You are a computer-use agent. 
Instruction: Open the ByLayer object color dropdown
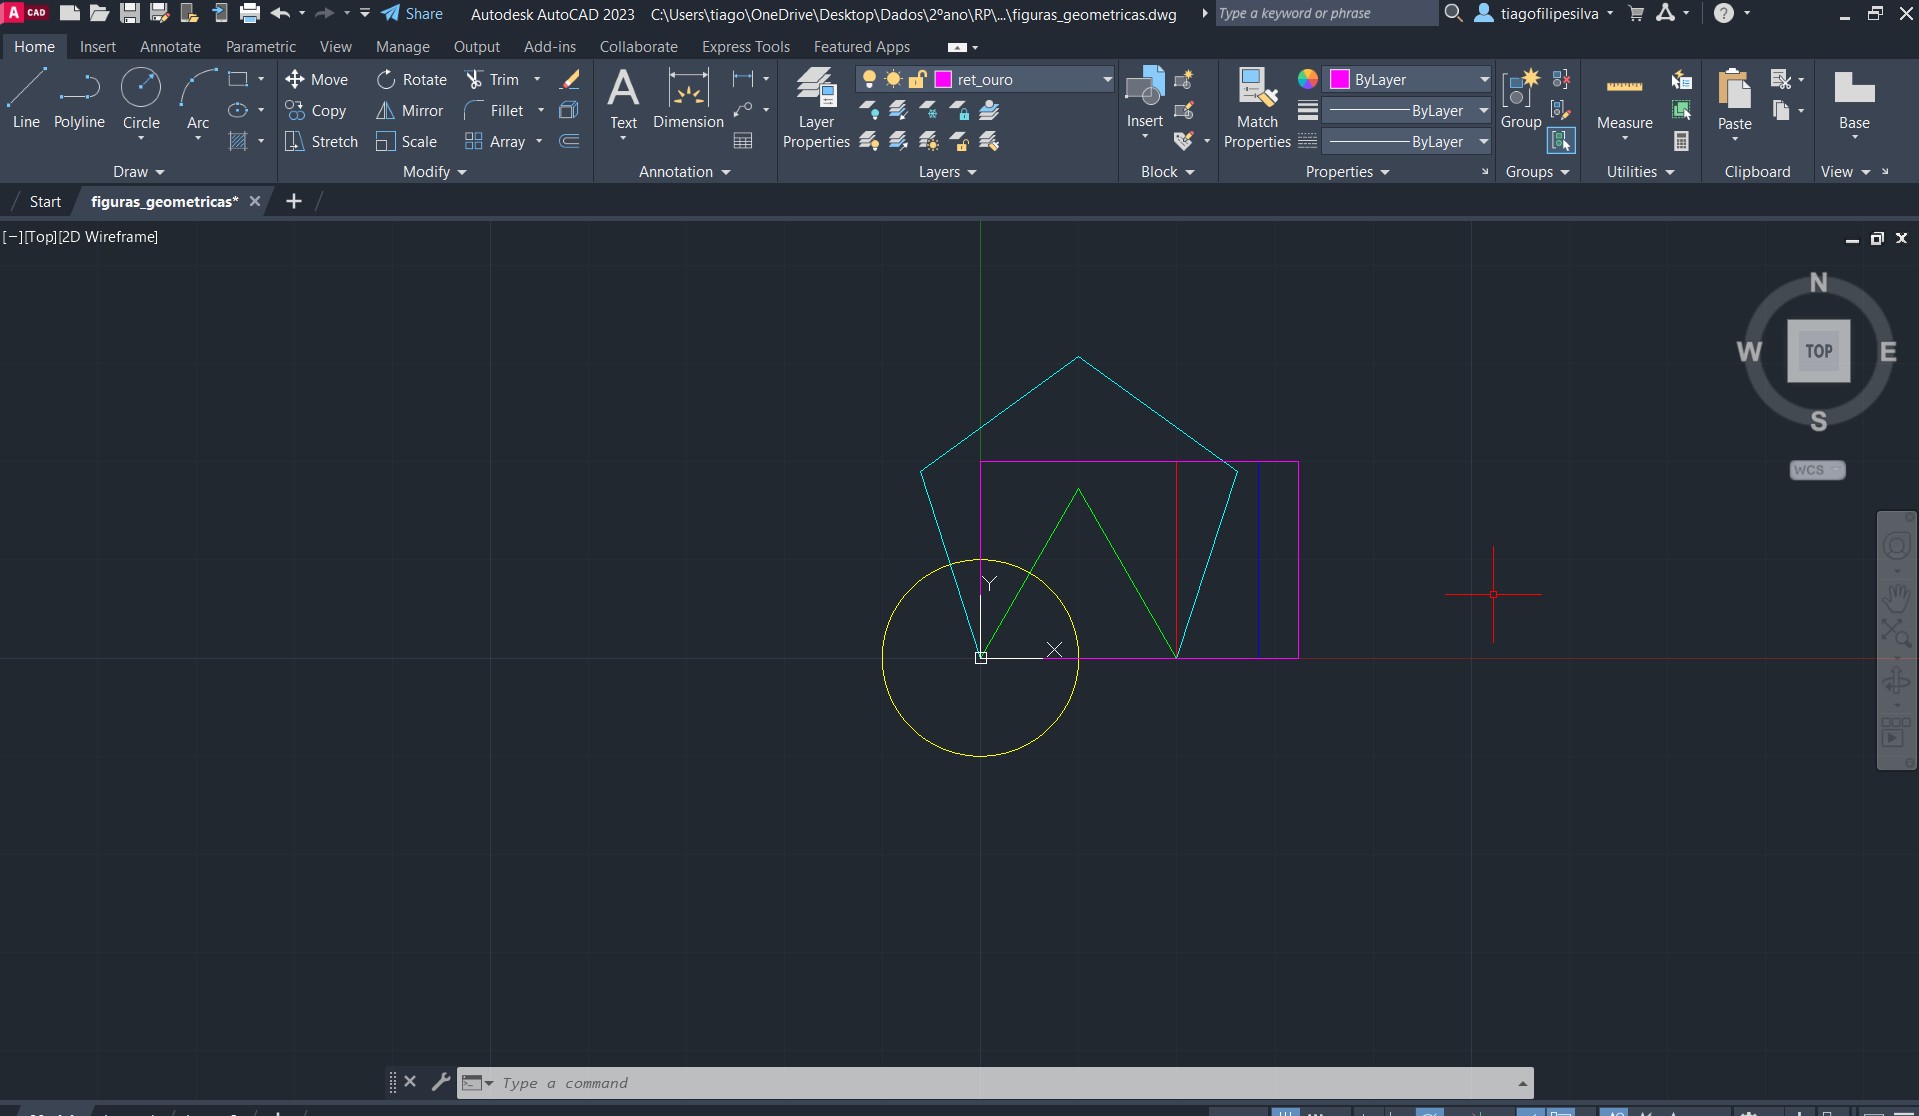(x=1484, y=80)
